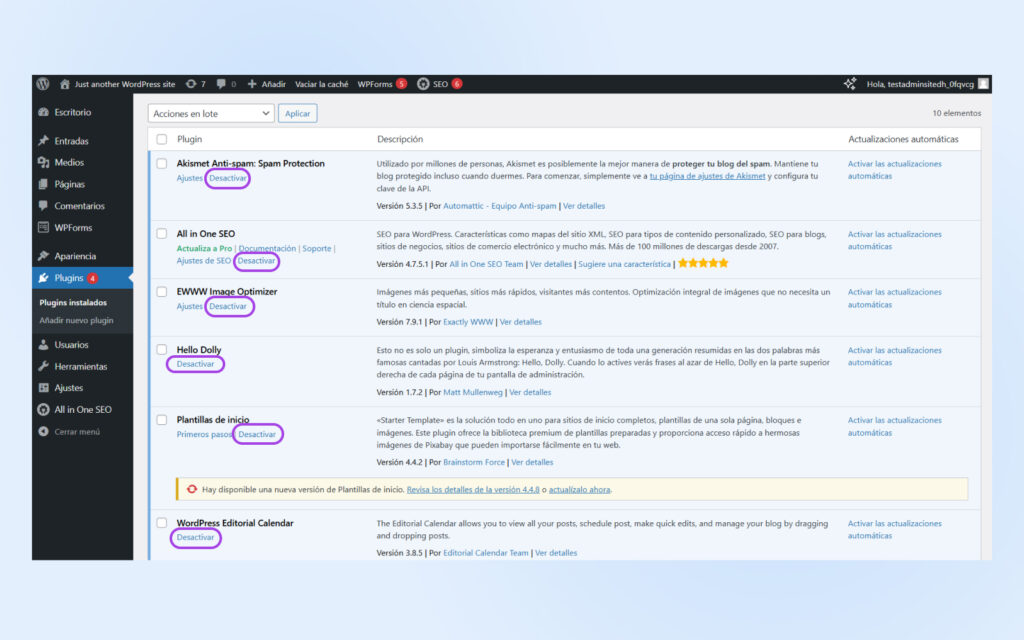Open the WordPress logo menu
The height and width of the screenshot is (640, 1024).
point(43,84)
